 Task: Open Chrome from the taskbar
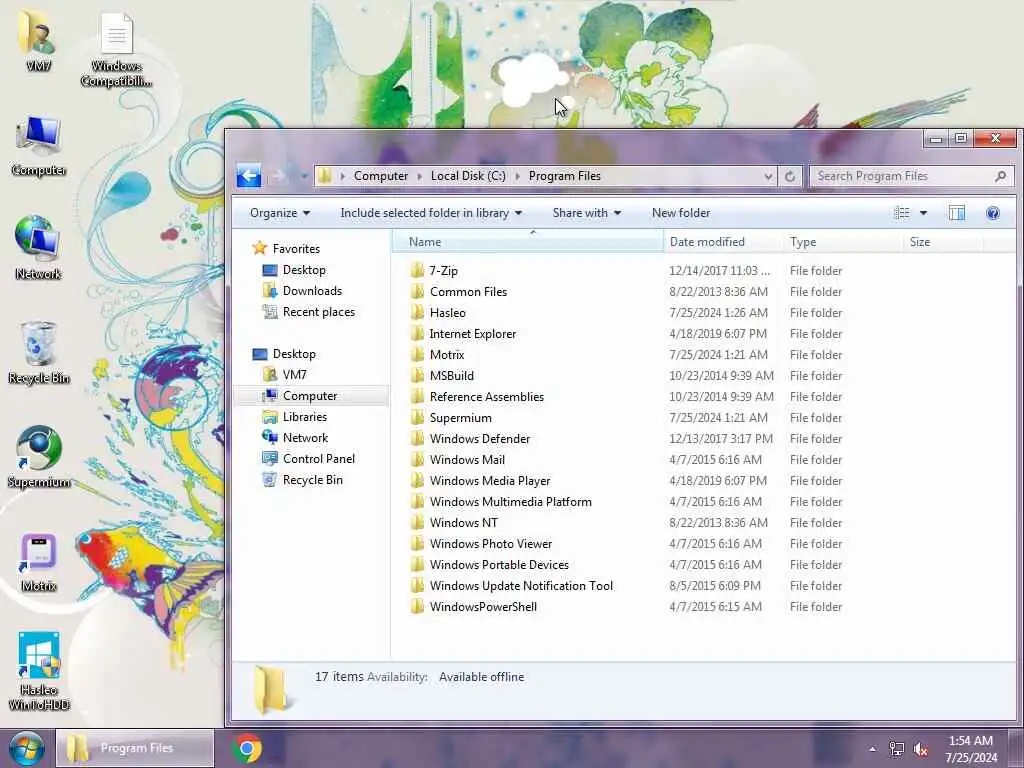pyautogui.click(x=246, y=749)
